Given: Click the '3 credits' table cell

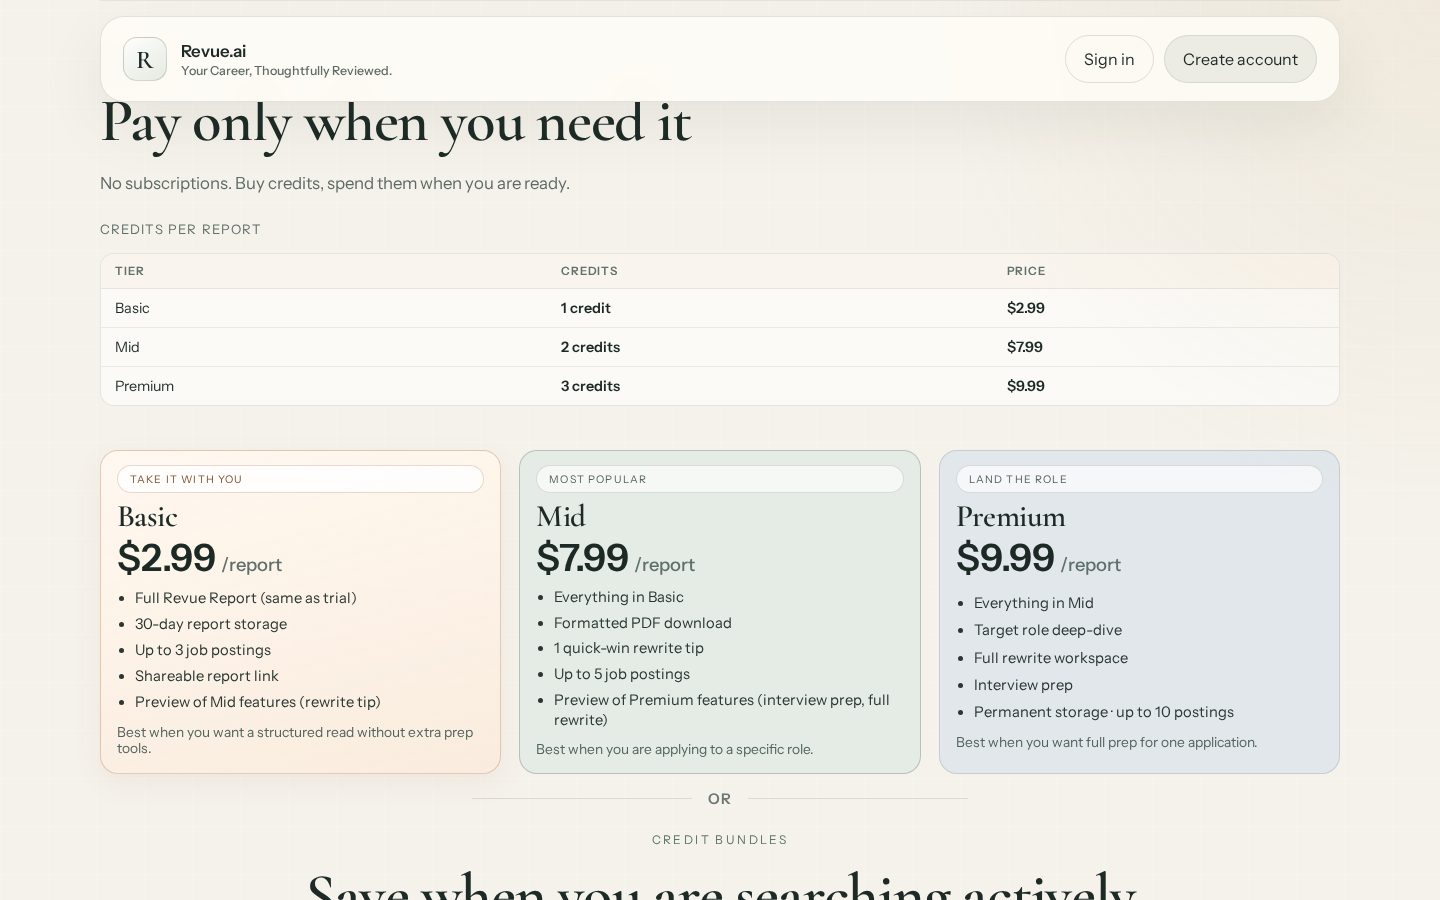Looking at the screenshot, I should coord(590,386).
